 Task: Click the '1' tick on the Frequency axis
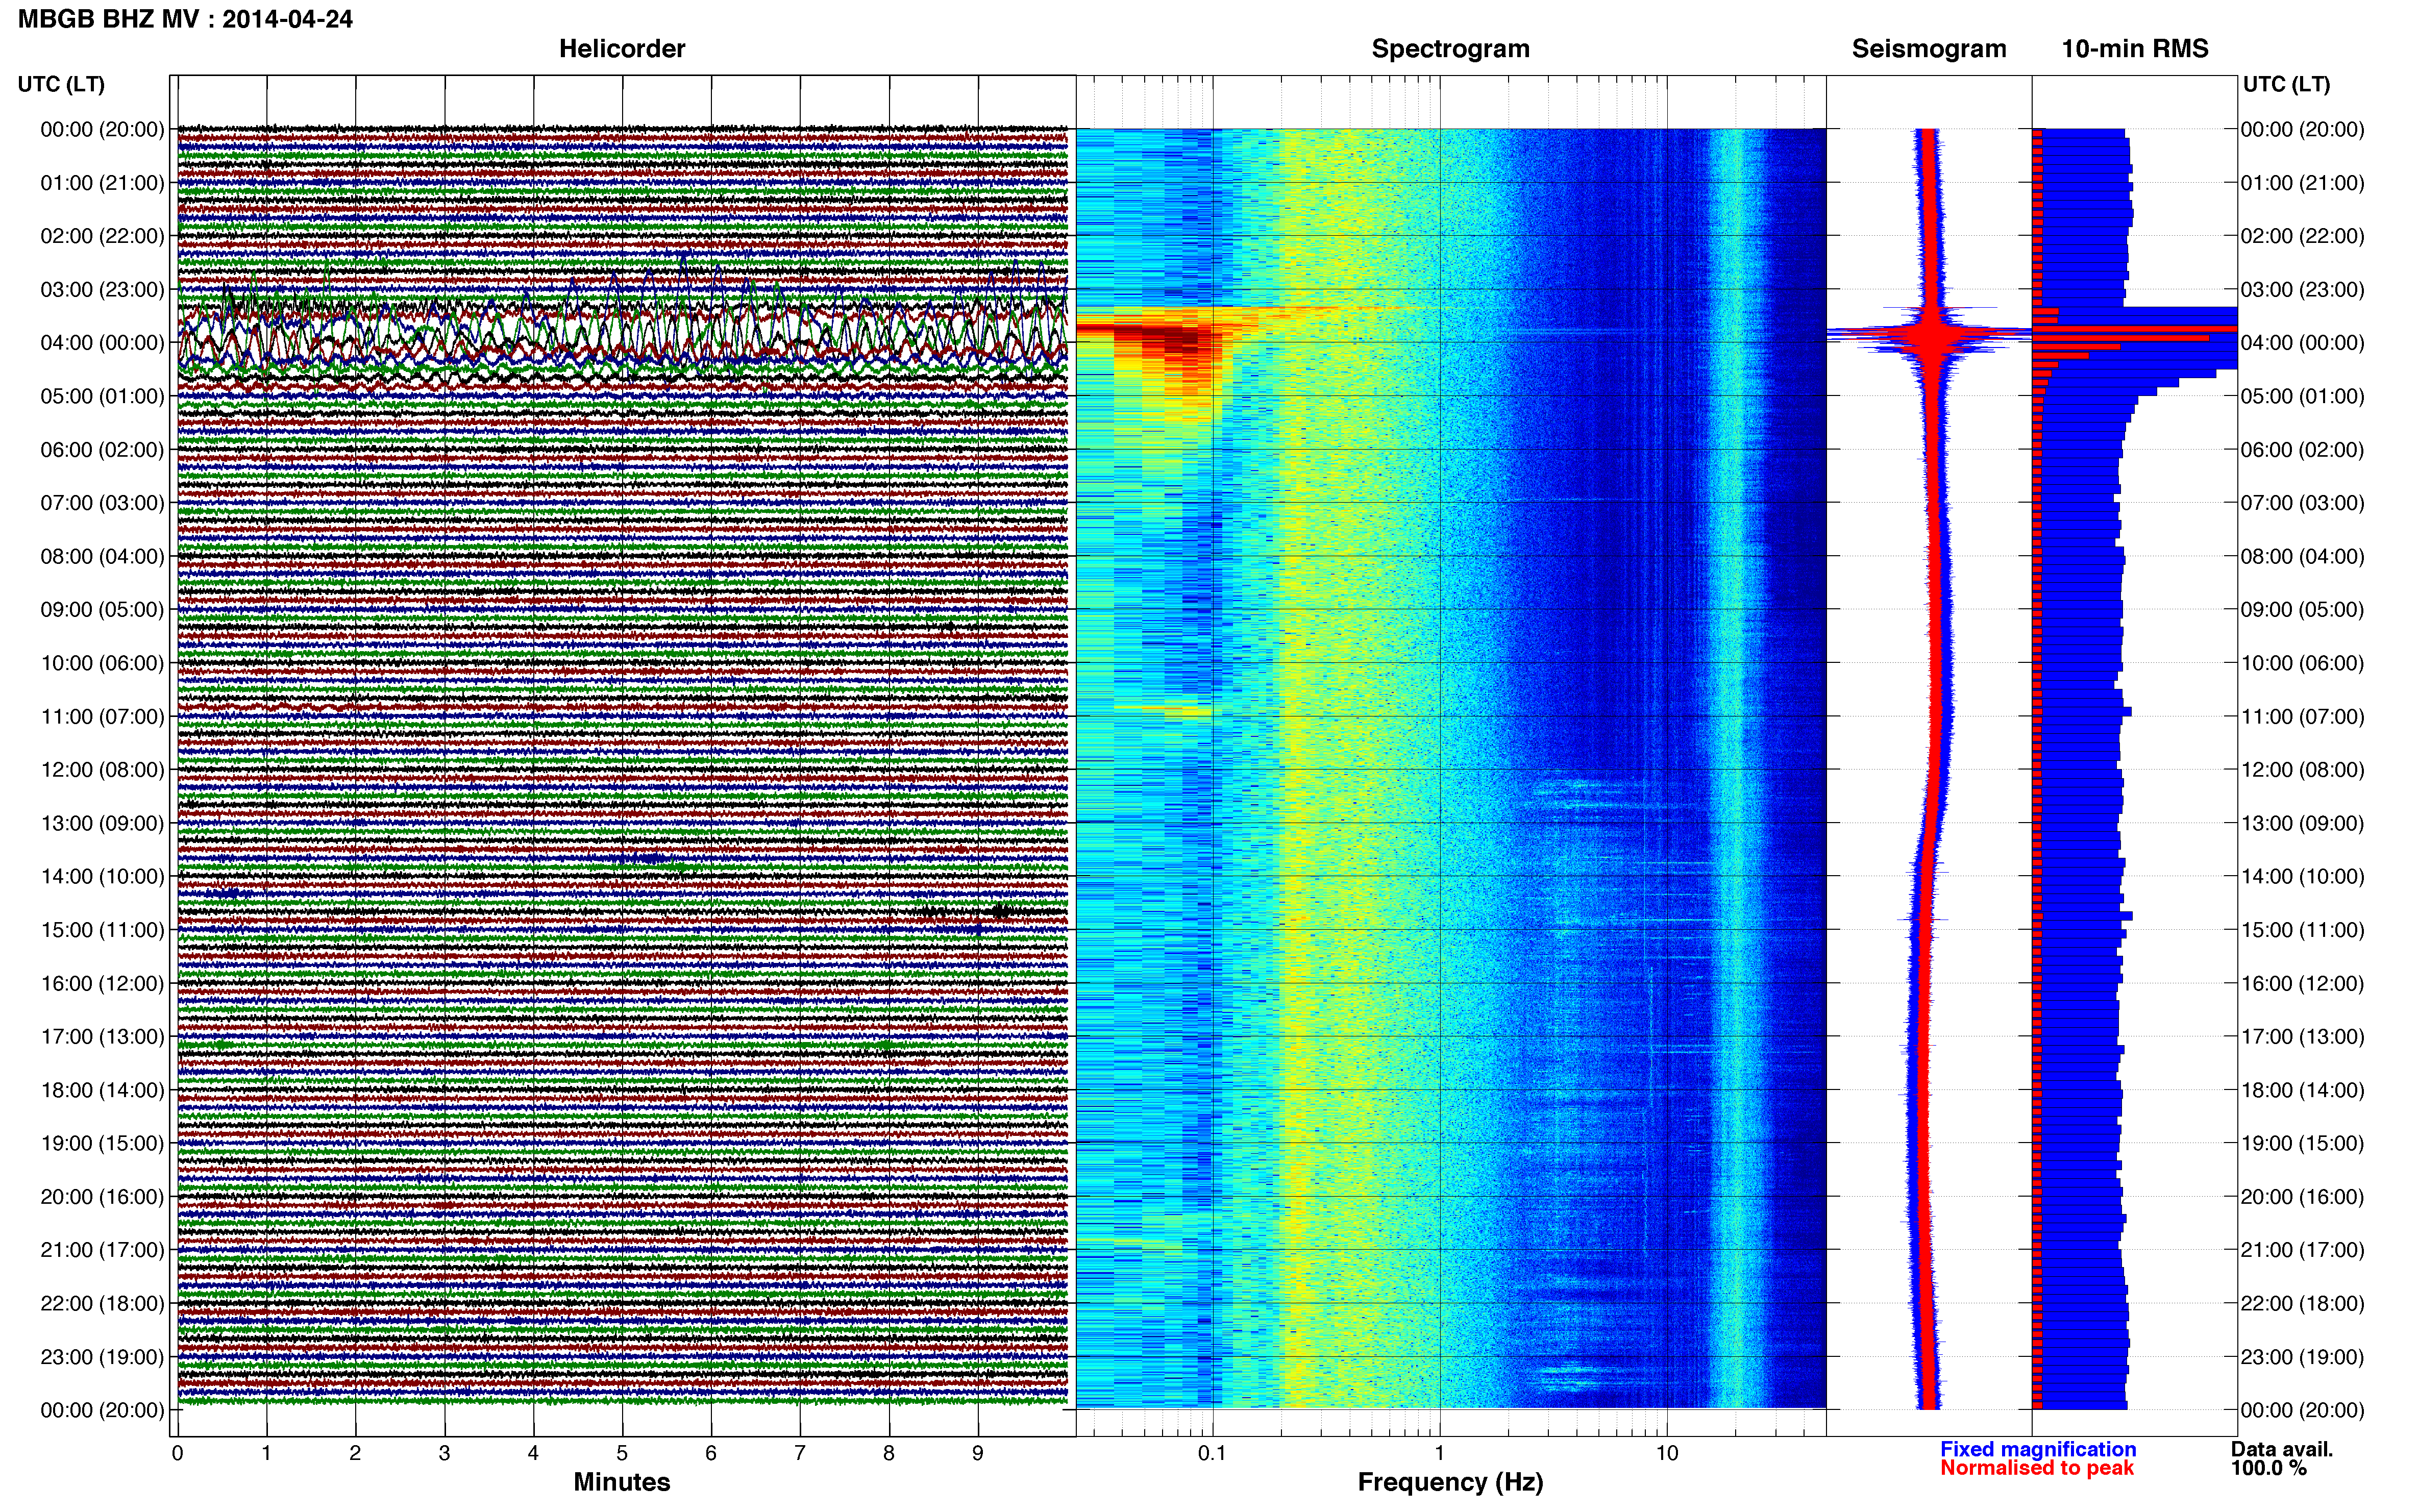point(1440,1453)
